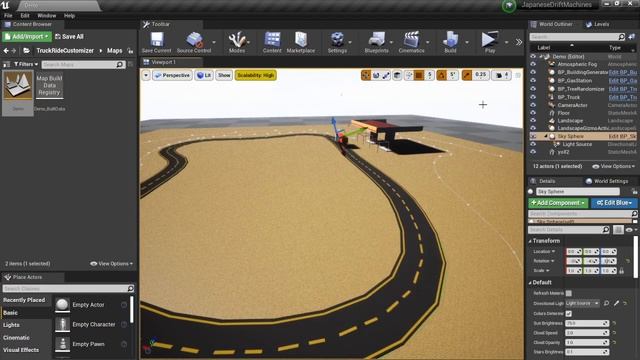Open the Edit menu
Image resolution: width=640 pixels, height=360 pixels.
[x=25, y=16]
